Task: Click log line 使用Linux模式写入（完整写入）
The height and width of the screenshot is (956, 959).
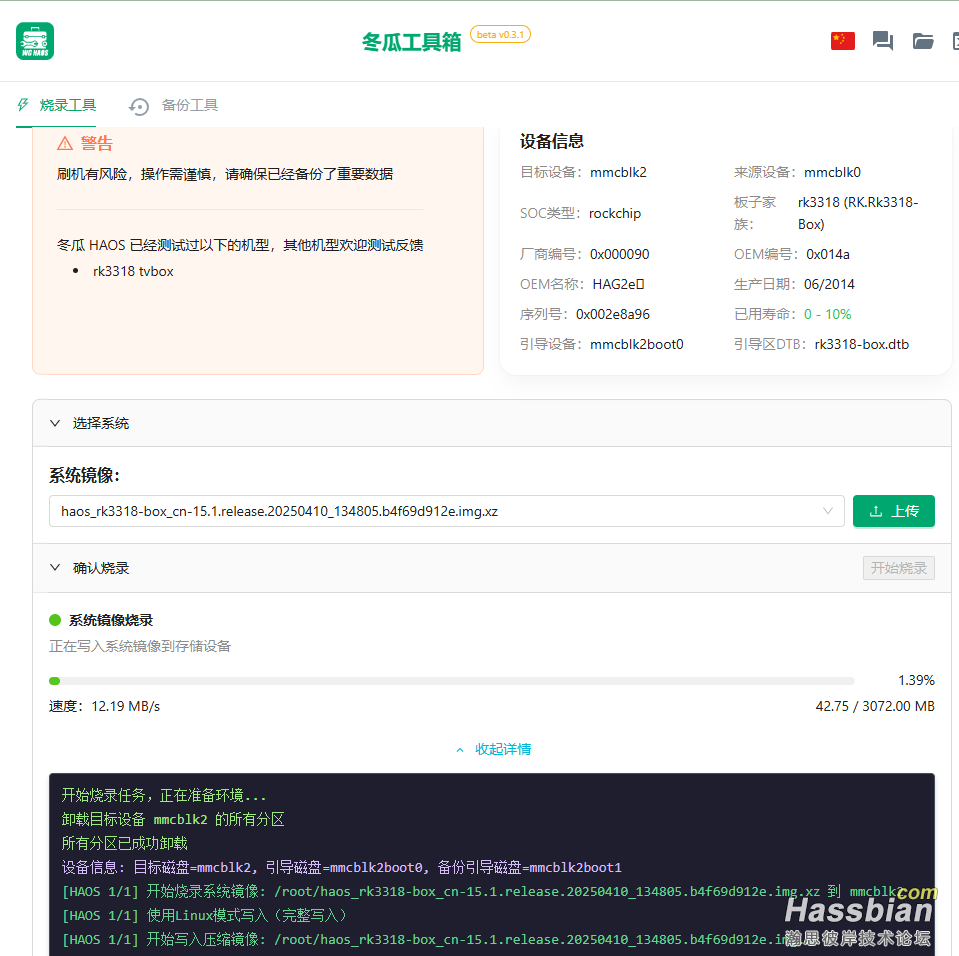Action: pyautogui.click(x=204, y=916)
